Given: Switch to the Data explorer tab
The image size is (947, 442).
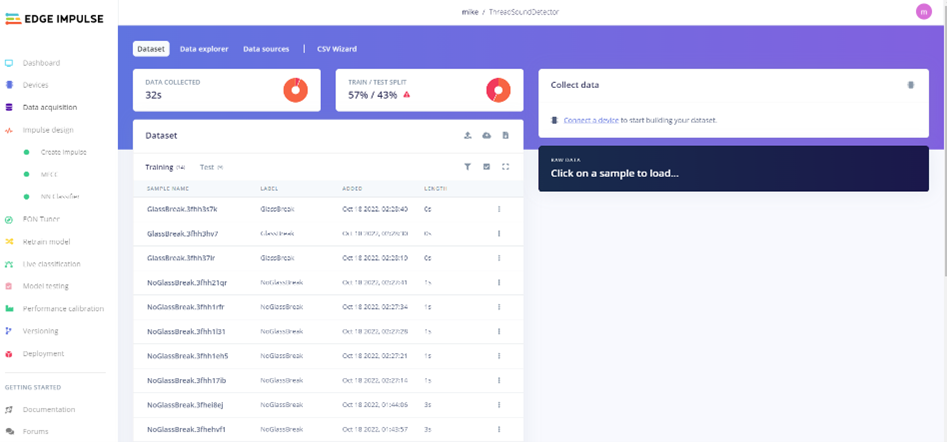Looking at the screenshot, I should click(x=204, y=48).
